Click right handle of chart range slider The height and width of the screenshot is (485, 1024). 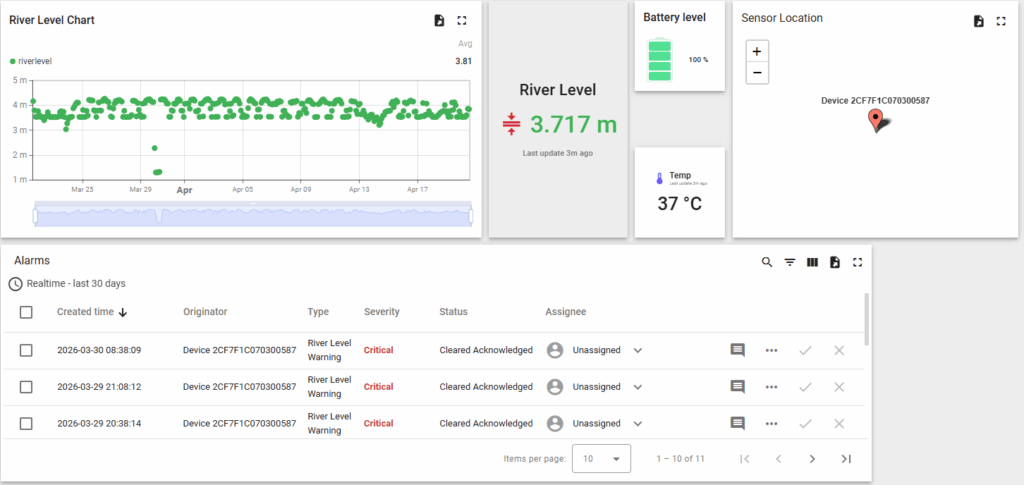pyautogui.click(x=471, y=215)
